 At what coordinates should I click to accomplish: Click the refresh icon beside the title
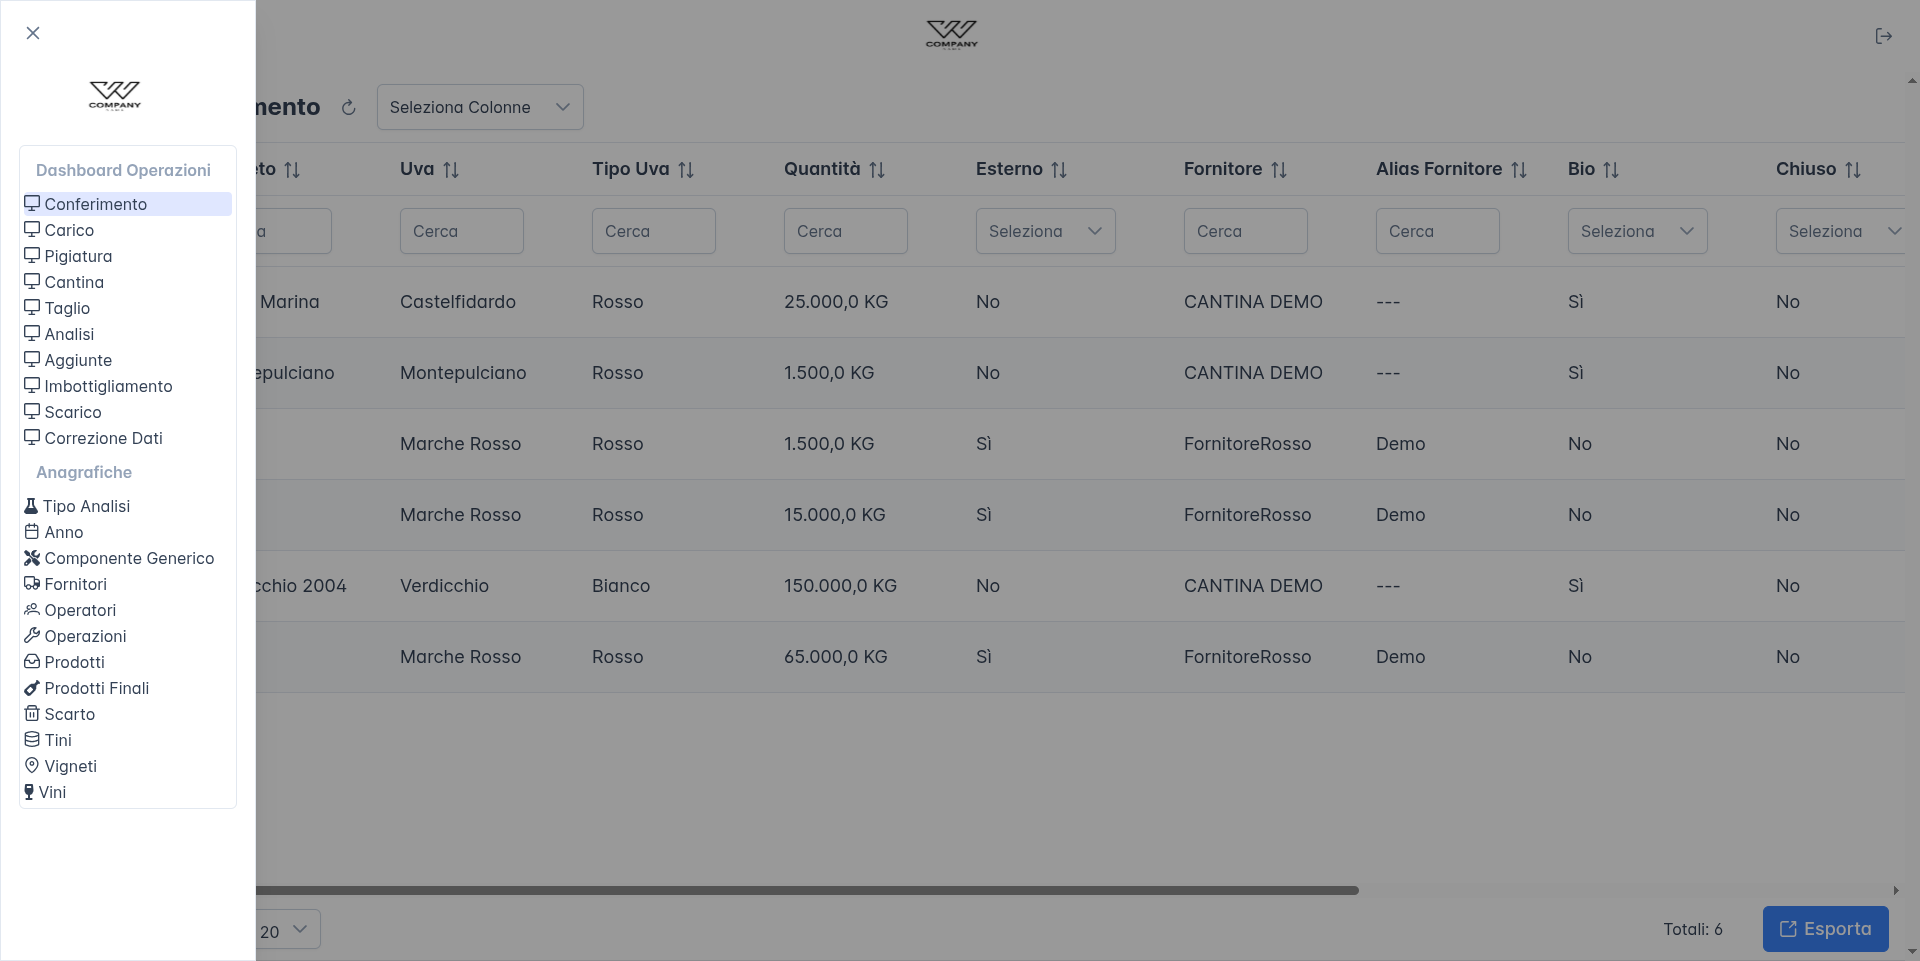(348, 108)
